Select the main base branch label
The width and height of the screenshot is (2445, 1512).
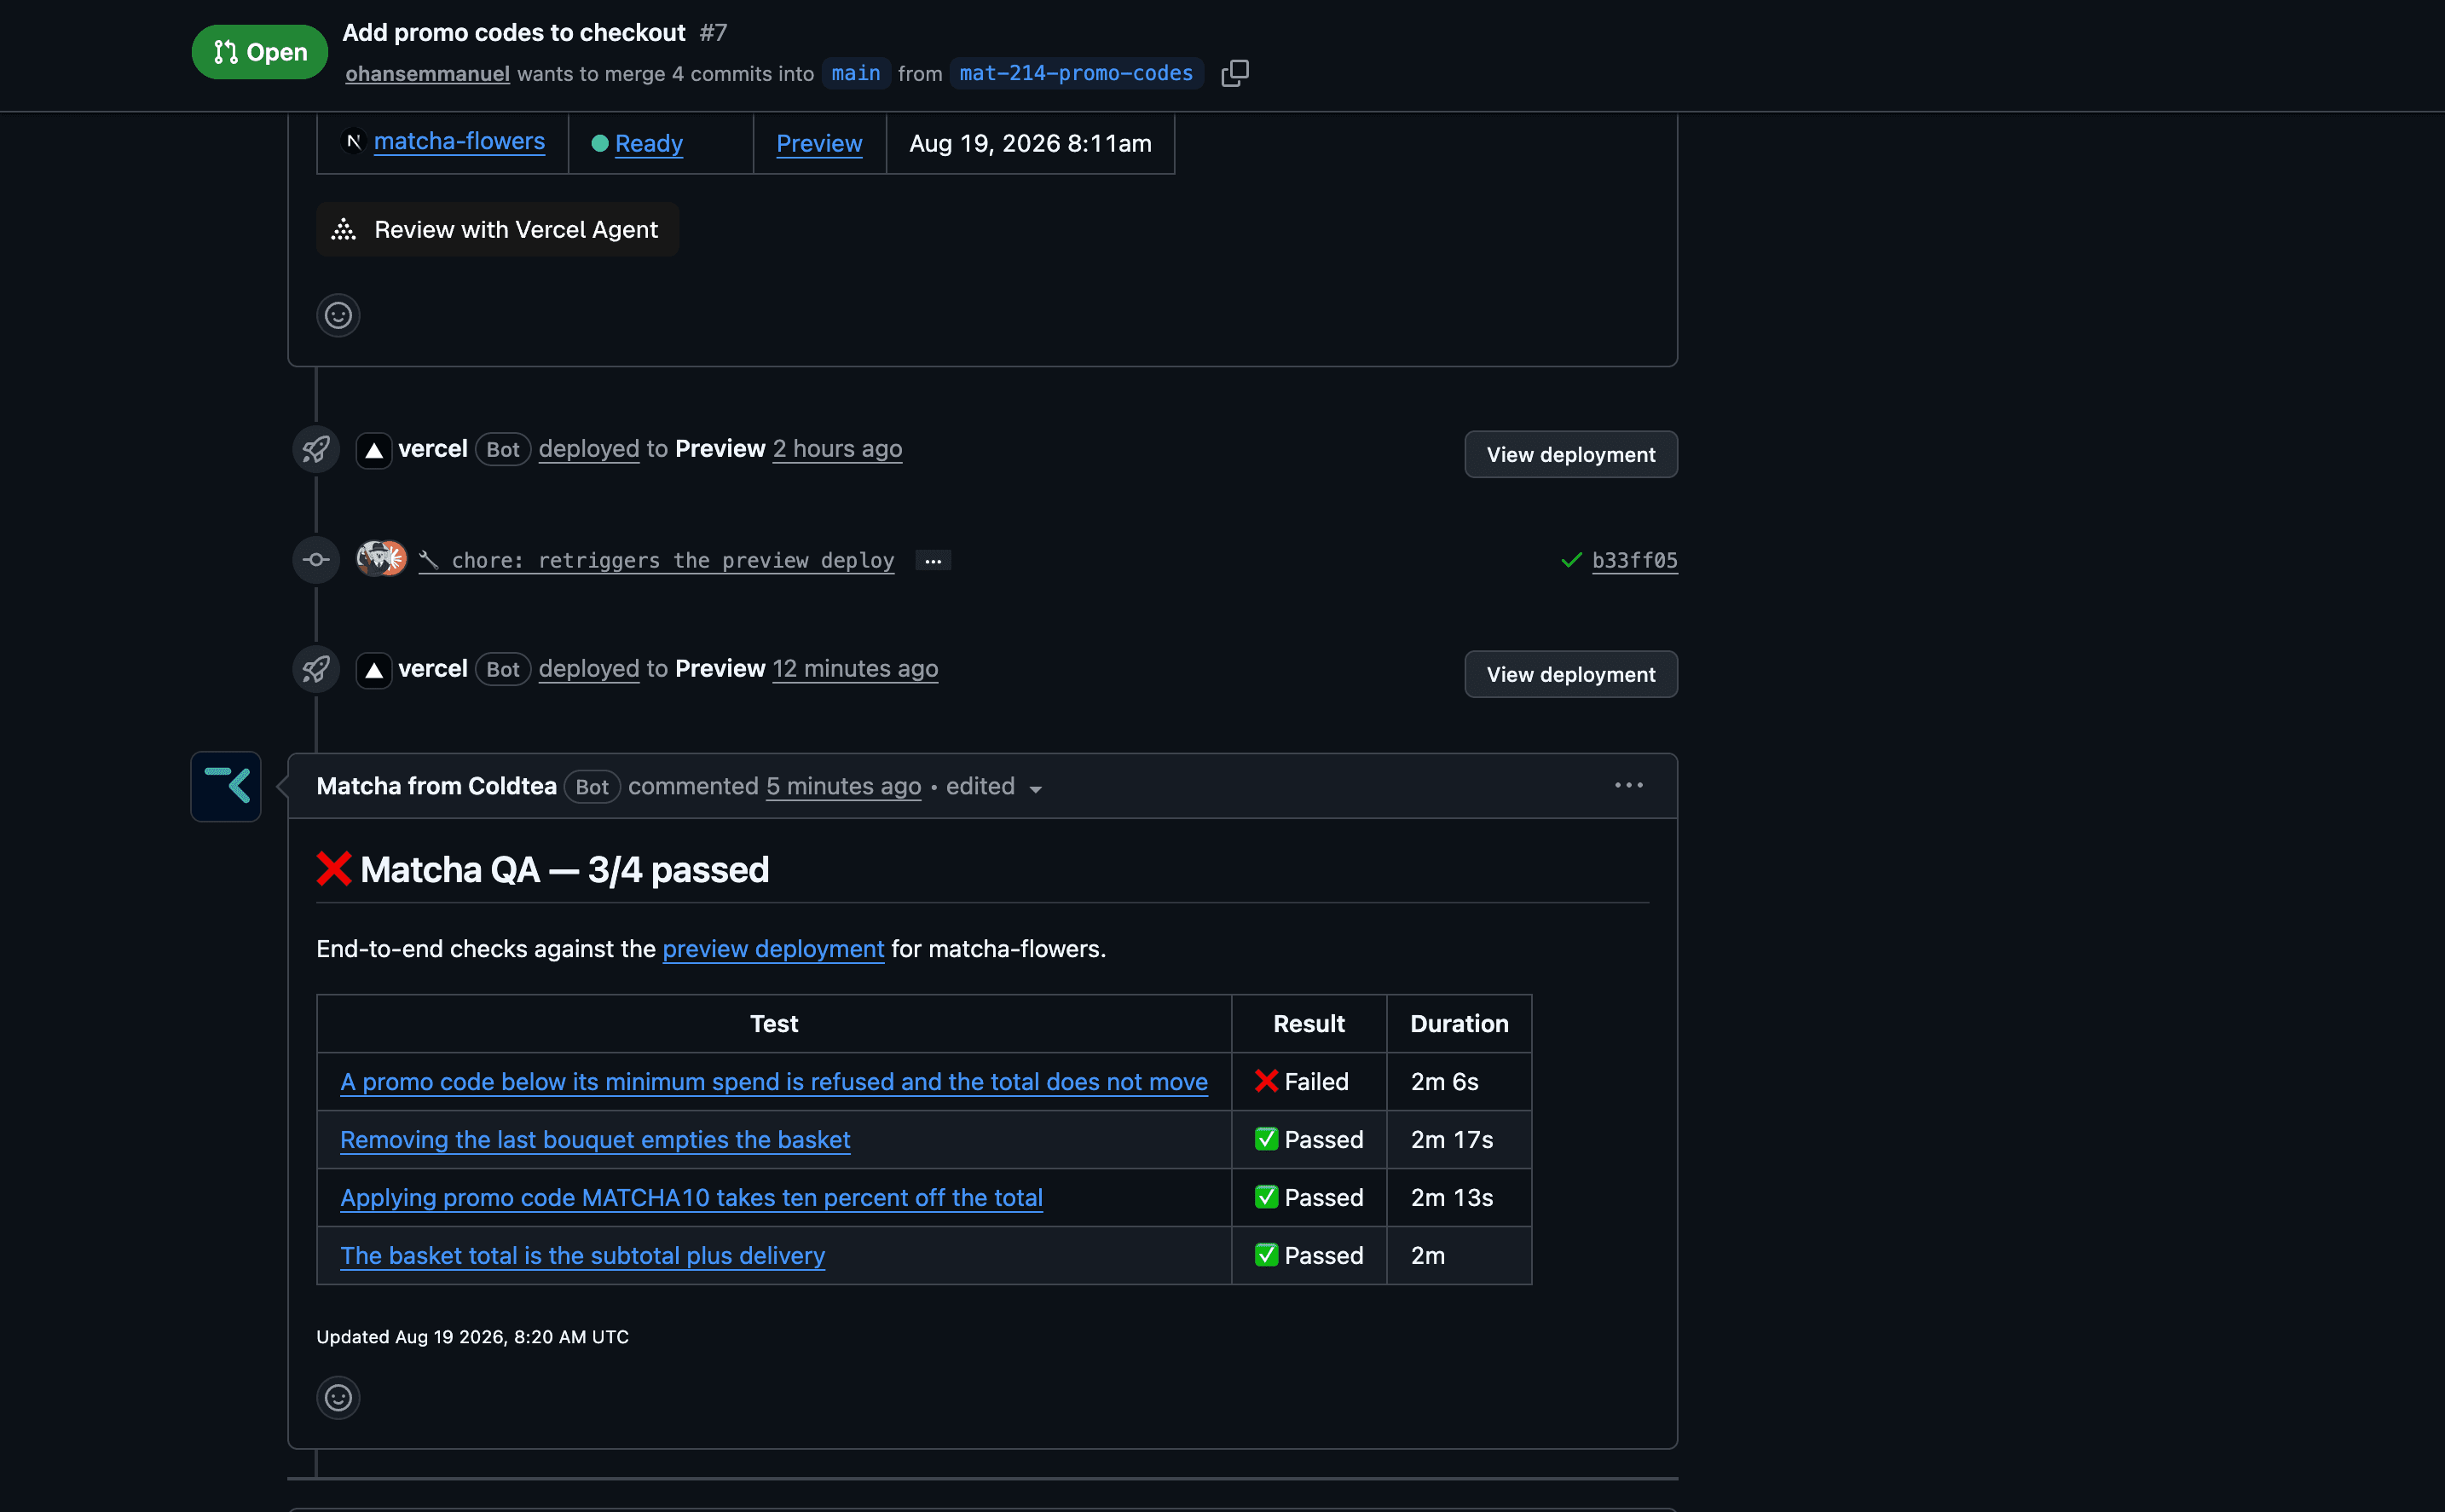pos(856,73)
